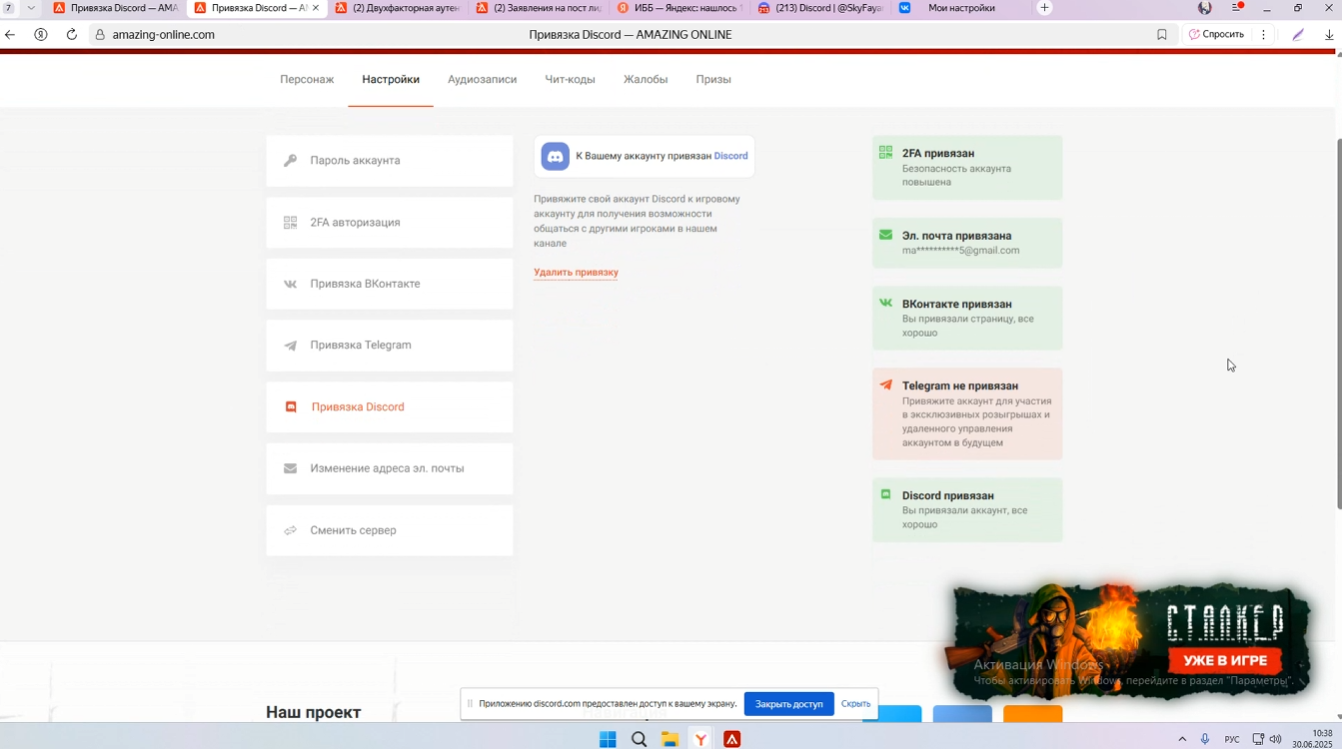
Task: Click the Discord привязан status card
Action: pyautogui.click(x=967, y=510)
